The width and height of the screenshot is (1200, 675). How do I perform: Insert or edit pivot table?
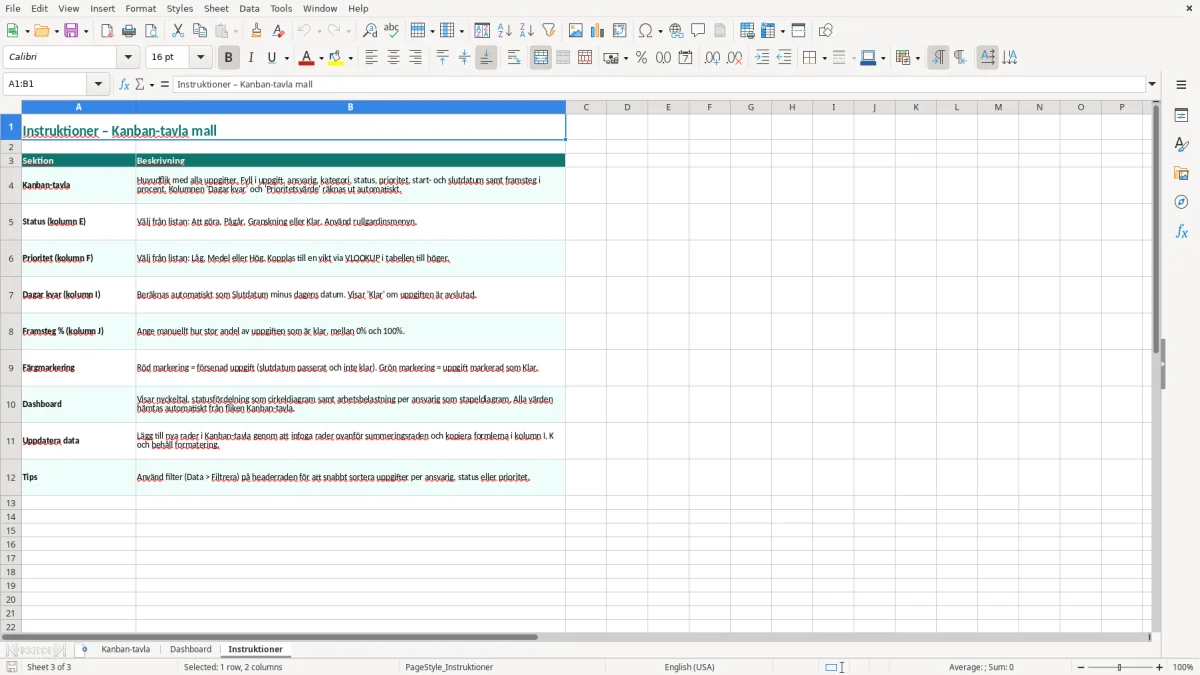tap(620, 31)
